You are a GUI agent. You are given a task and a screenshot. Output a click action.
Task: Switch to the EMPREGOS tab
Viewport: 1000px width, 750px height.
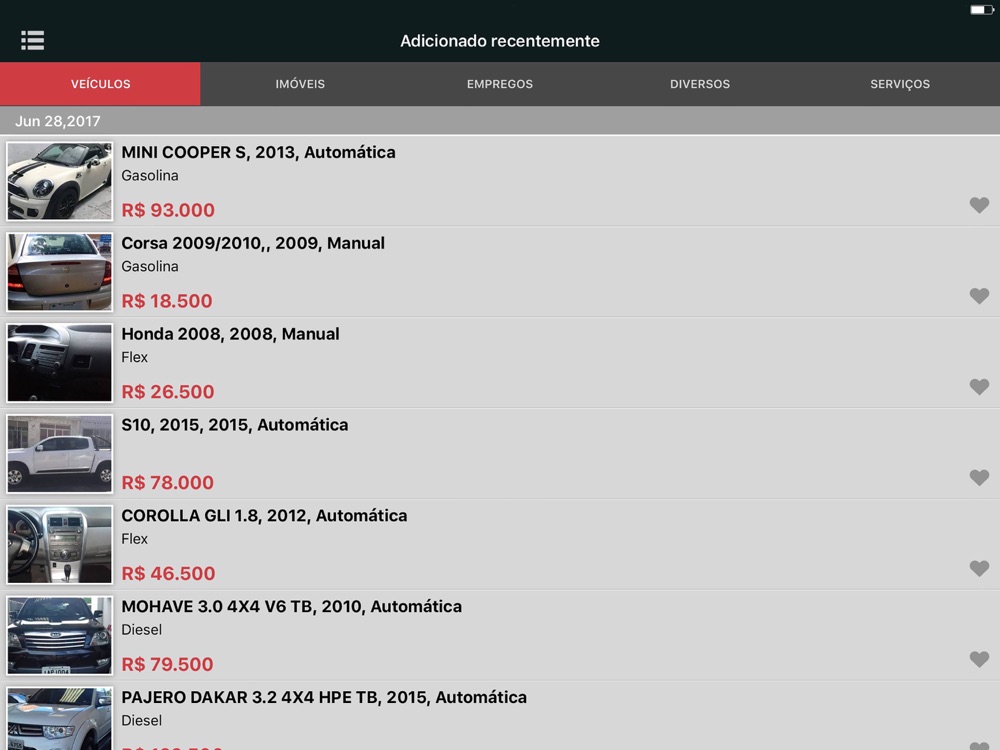pyautogui.click(x=499, y=84)
